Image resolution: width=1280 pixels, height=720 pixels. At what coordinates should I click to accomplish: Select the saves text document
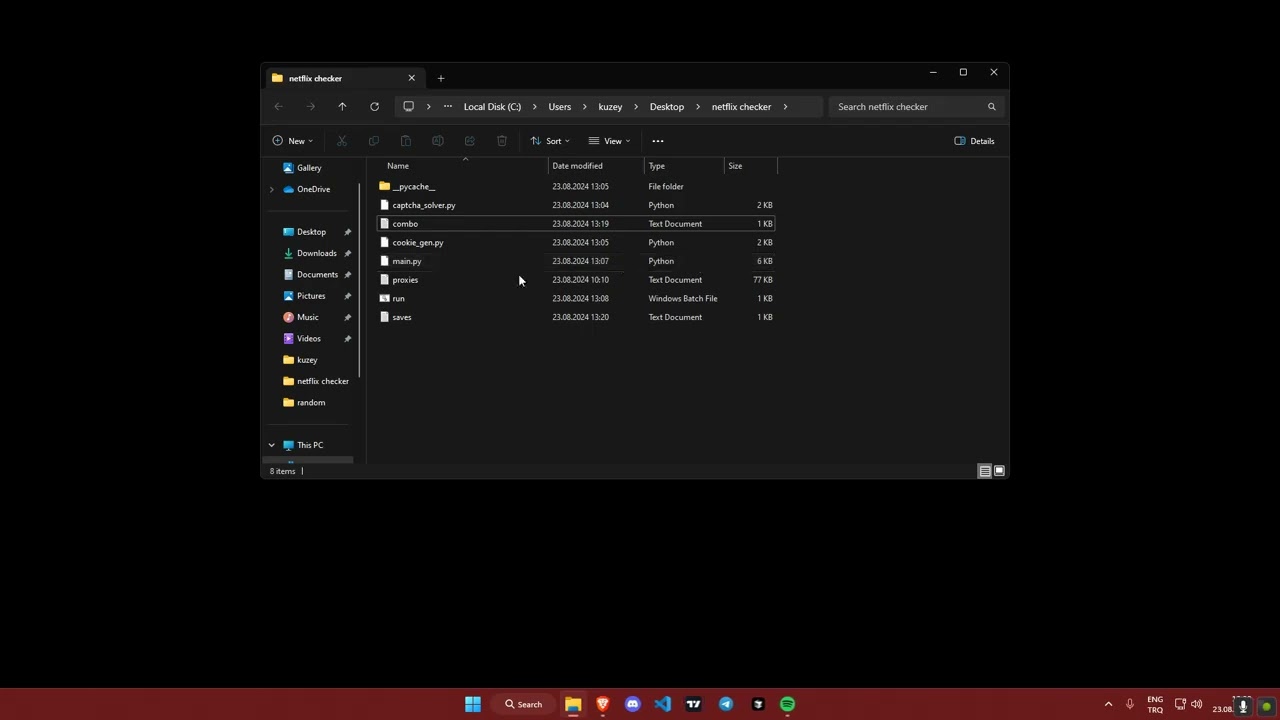[576, 317]
